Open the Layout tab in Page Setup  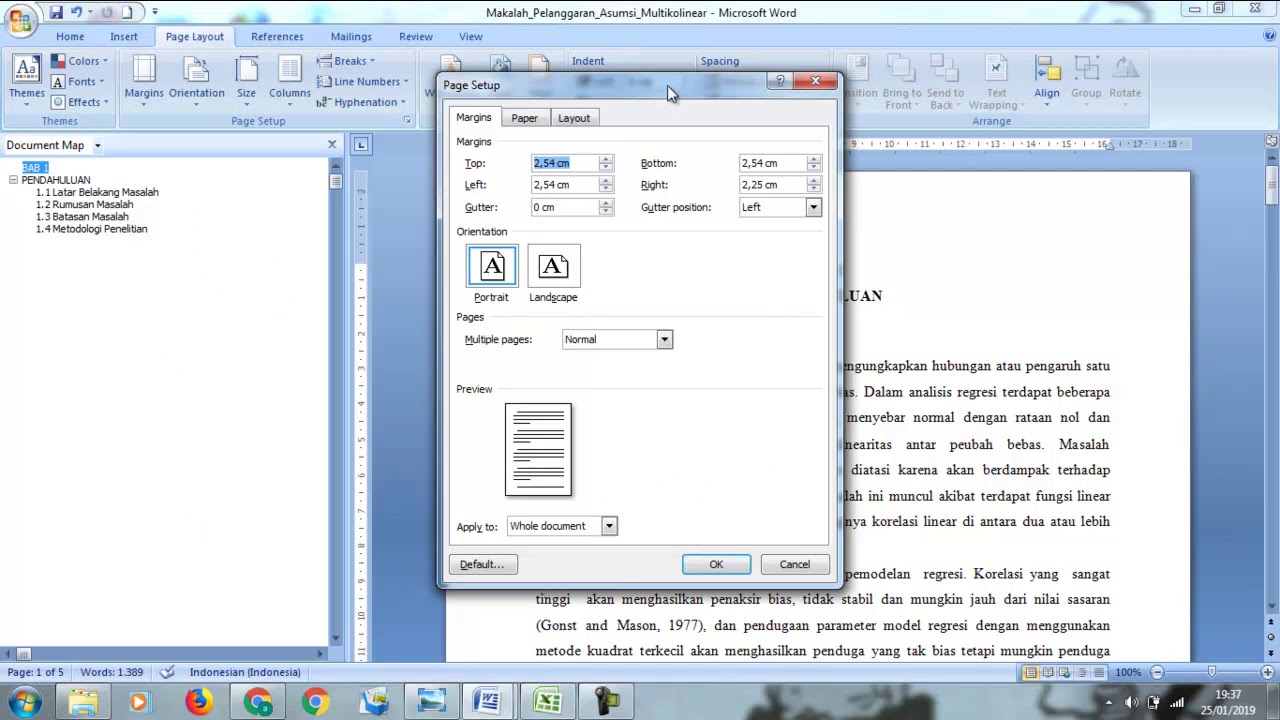(x=574, y=118)
